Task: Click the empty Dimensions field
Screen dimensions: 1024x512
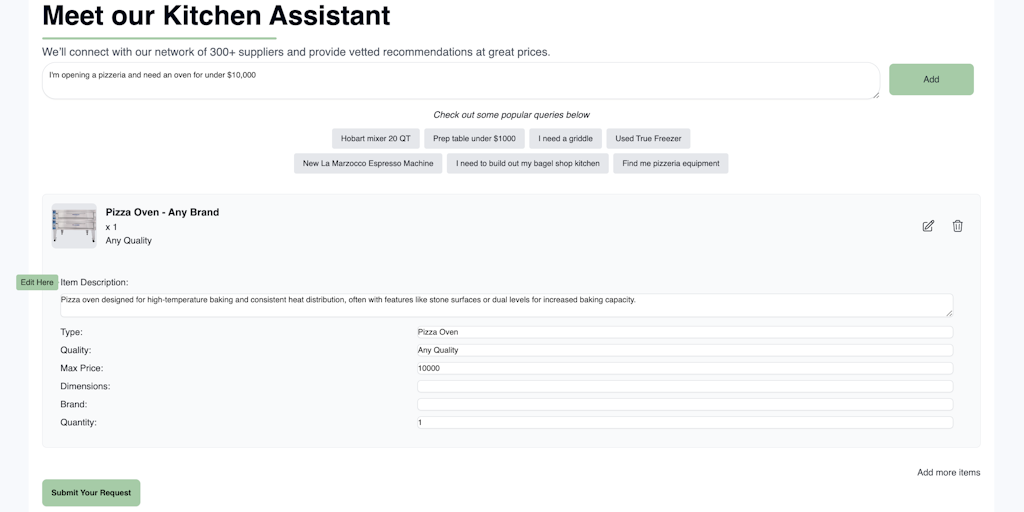Action: tap(685, 387)
